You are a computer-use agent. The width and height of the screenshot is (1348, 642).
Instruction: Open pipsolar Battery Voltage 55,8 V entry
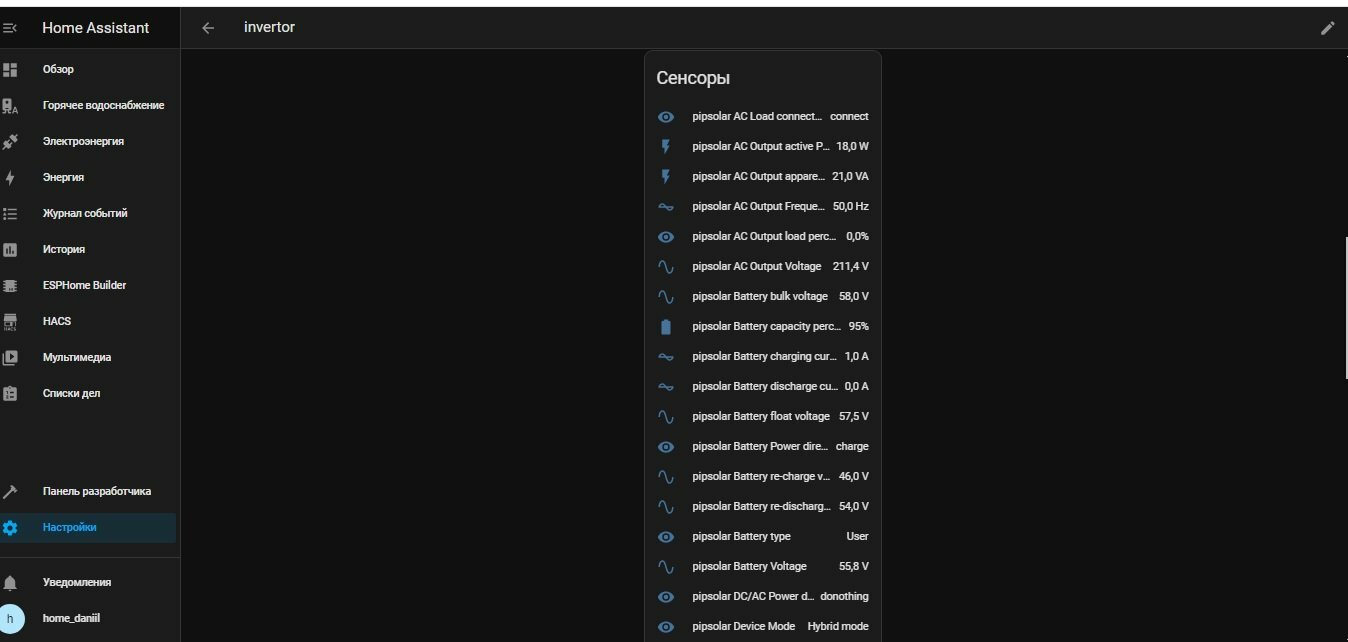pyautogui.click(x=763, y=566)
